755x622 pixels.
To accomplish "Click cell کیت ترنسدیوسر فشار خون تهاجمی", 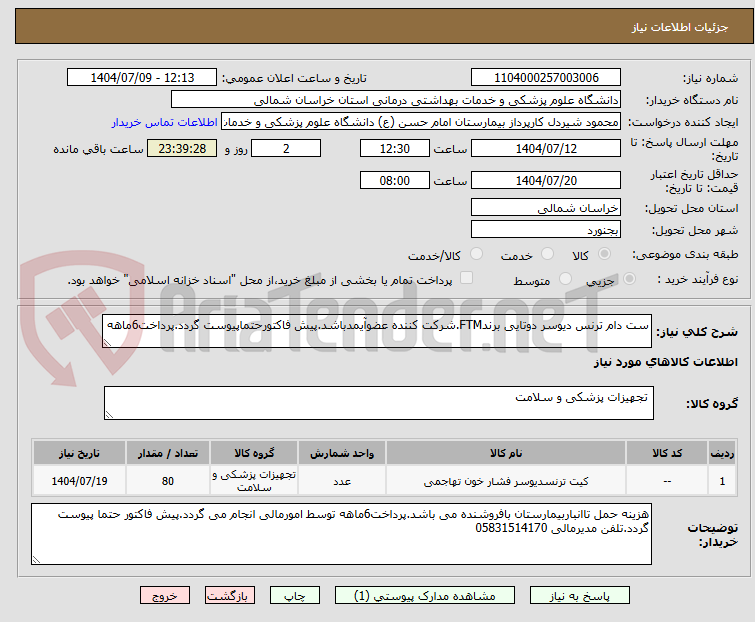I will pos(506,481).
